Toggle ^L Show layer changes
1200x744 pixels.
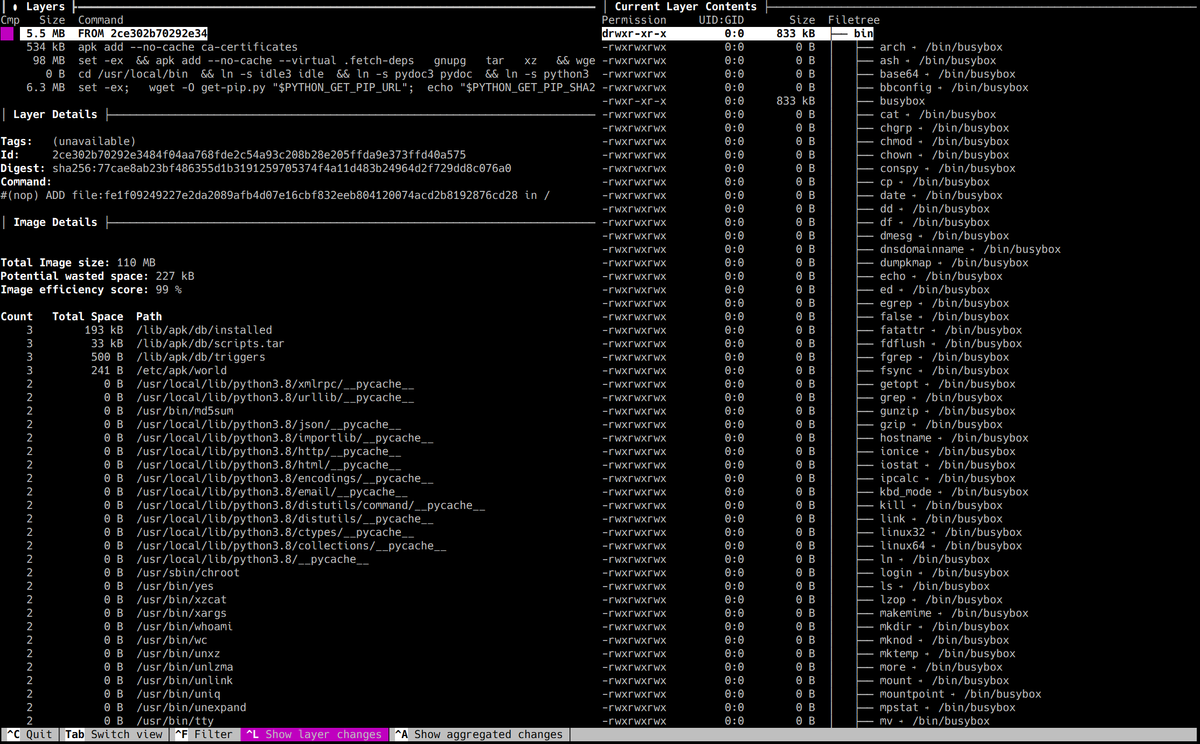[313, 734]
